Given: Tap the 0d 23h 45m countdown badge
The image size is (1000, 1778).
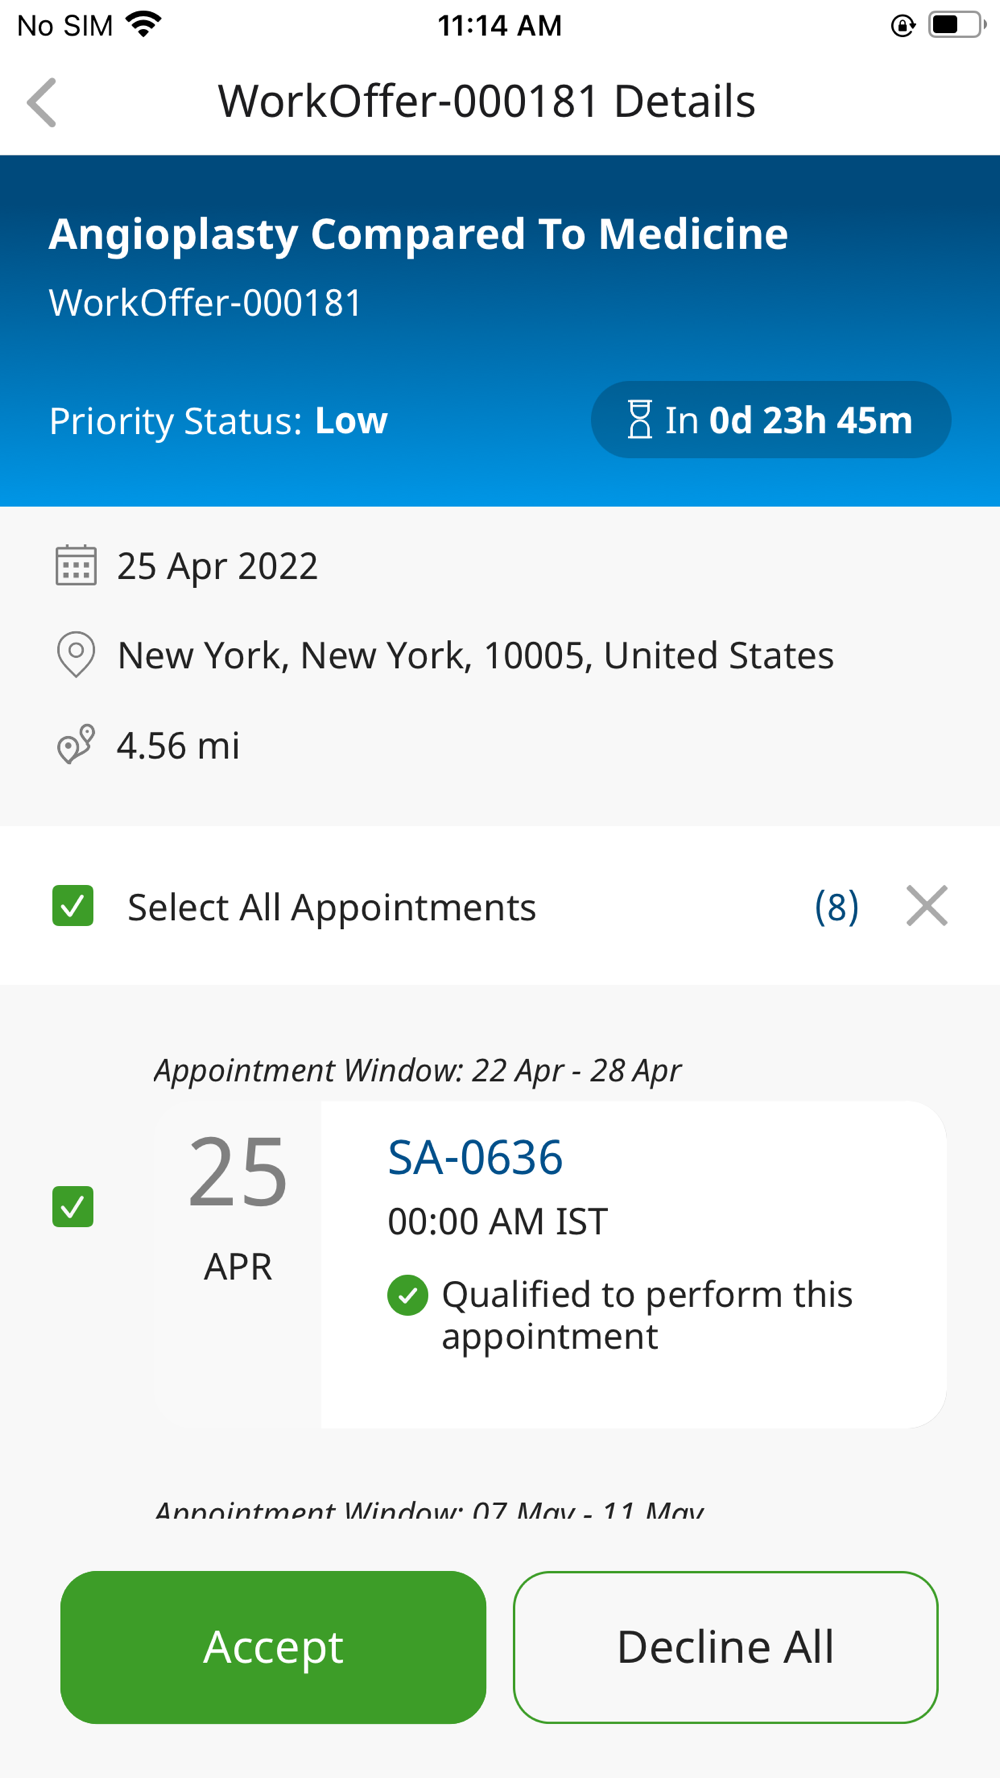Looking at the screenshot, I should pyautogui.click(x=771, y=420).
